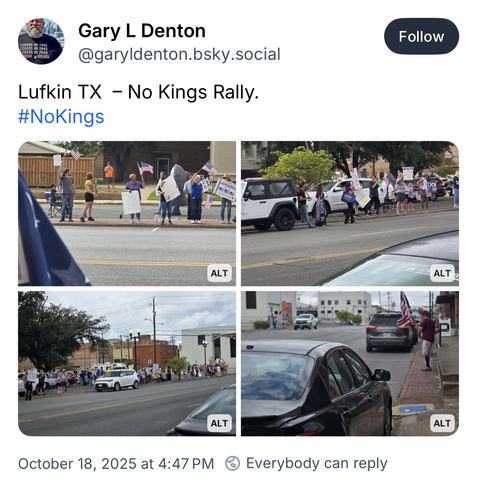Open photo of man waving flag on sidewalk

pos(350,363)
